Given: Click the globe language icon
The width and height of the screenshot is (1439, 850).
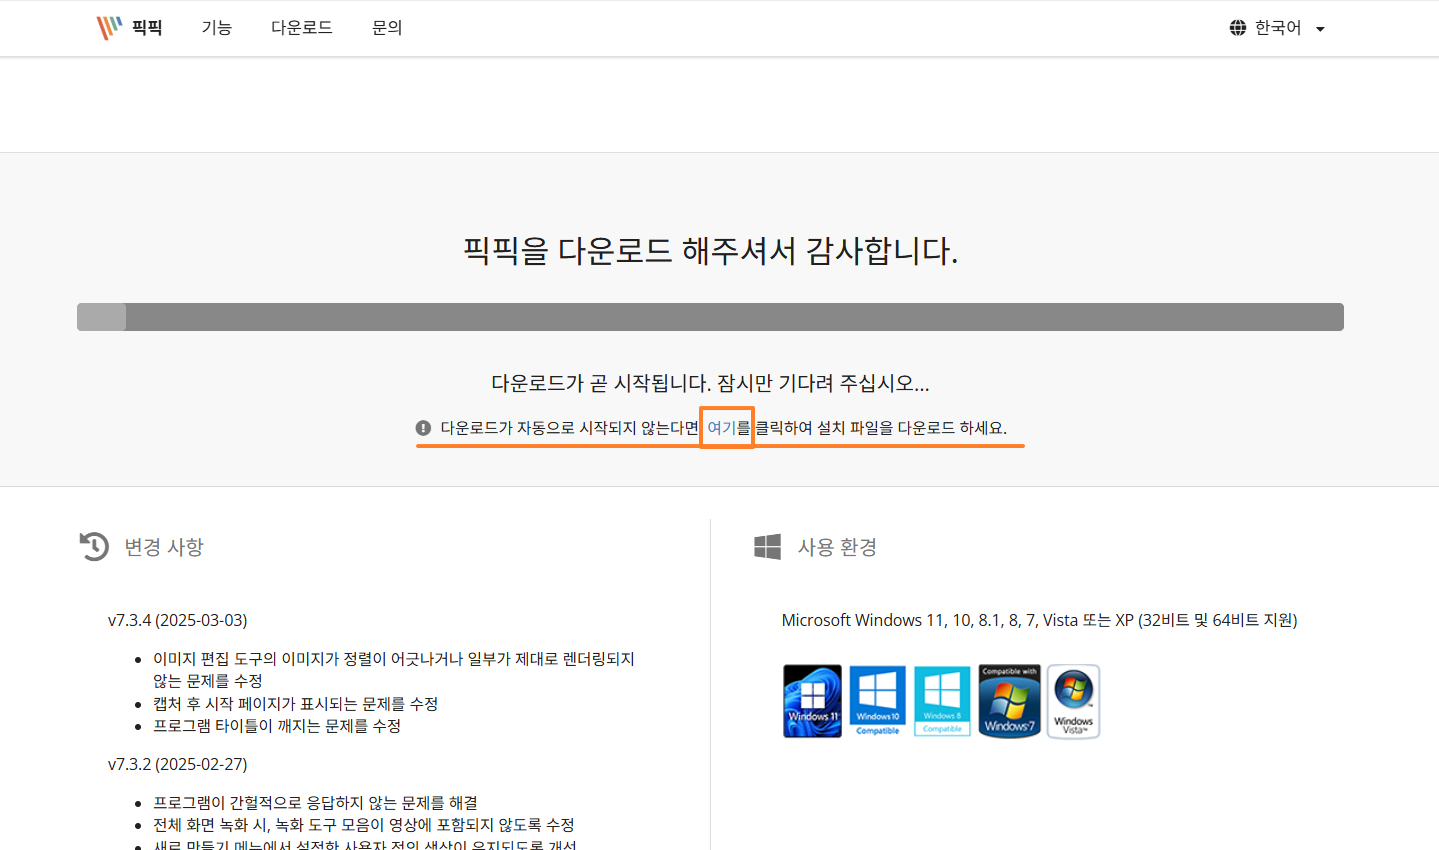Looking at the screenshot, I should click(x=1238, y=28).
